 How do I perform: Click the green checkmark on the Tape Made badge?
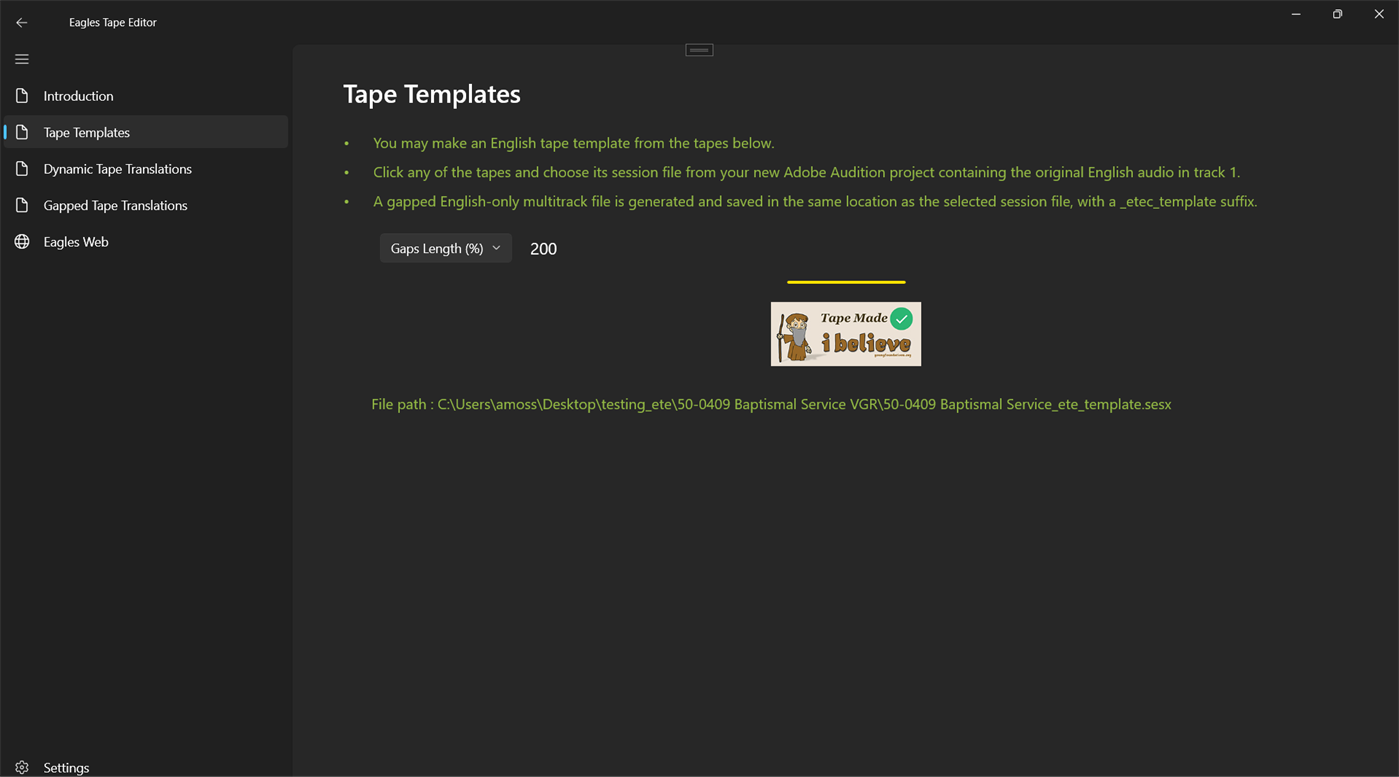902,318
